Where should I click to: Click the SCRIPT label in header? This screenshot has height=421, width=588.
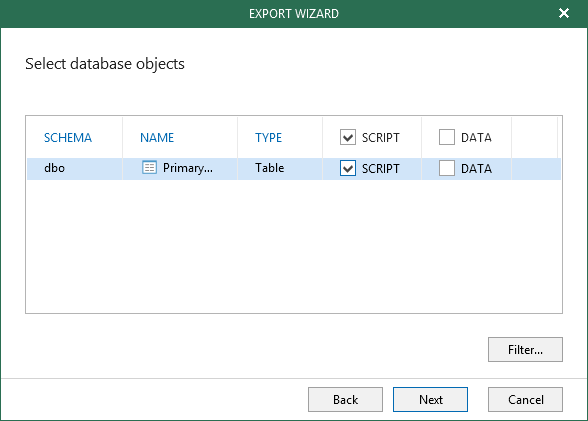pyautogui.click(x=381, y=138)
